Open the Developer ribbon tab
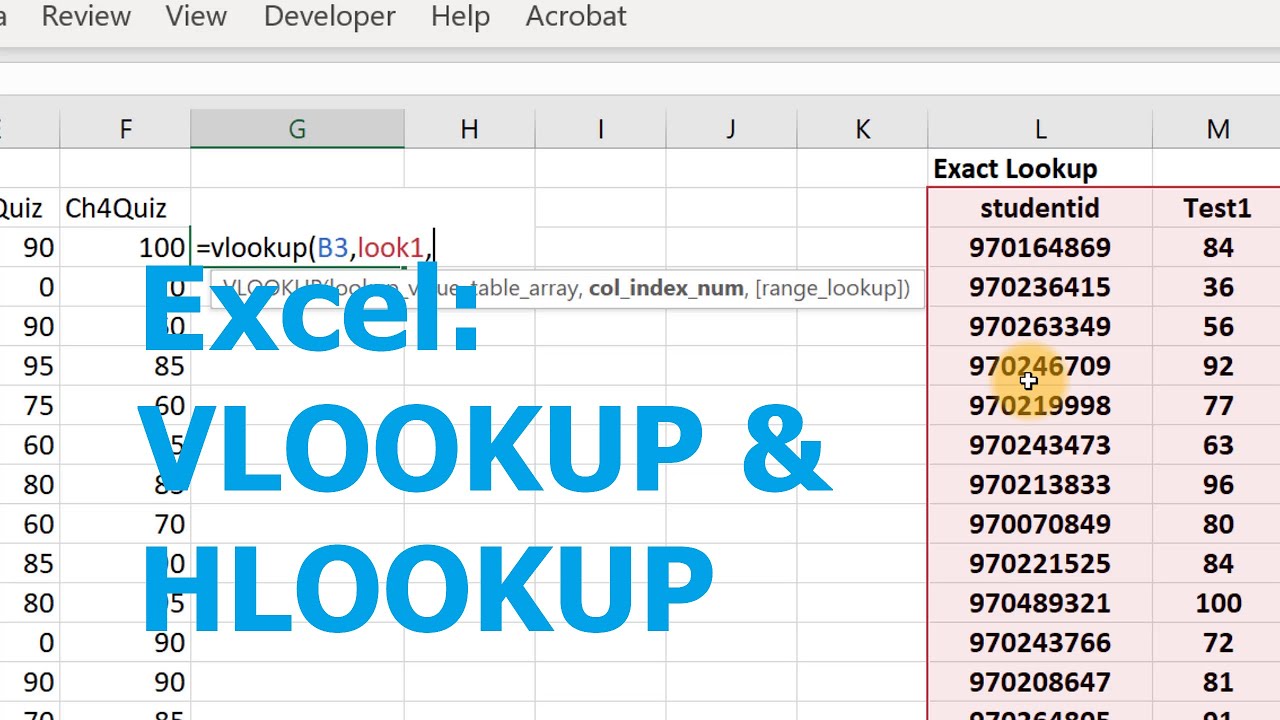Screen dimensions: 1280x720 pyautogui.click(x=329, y=16)
